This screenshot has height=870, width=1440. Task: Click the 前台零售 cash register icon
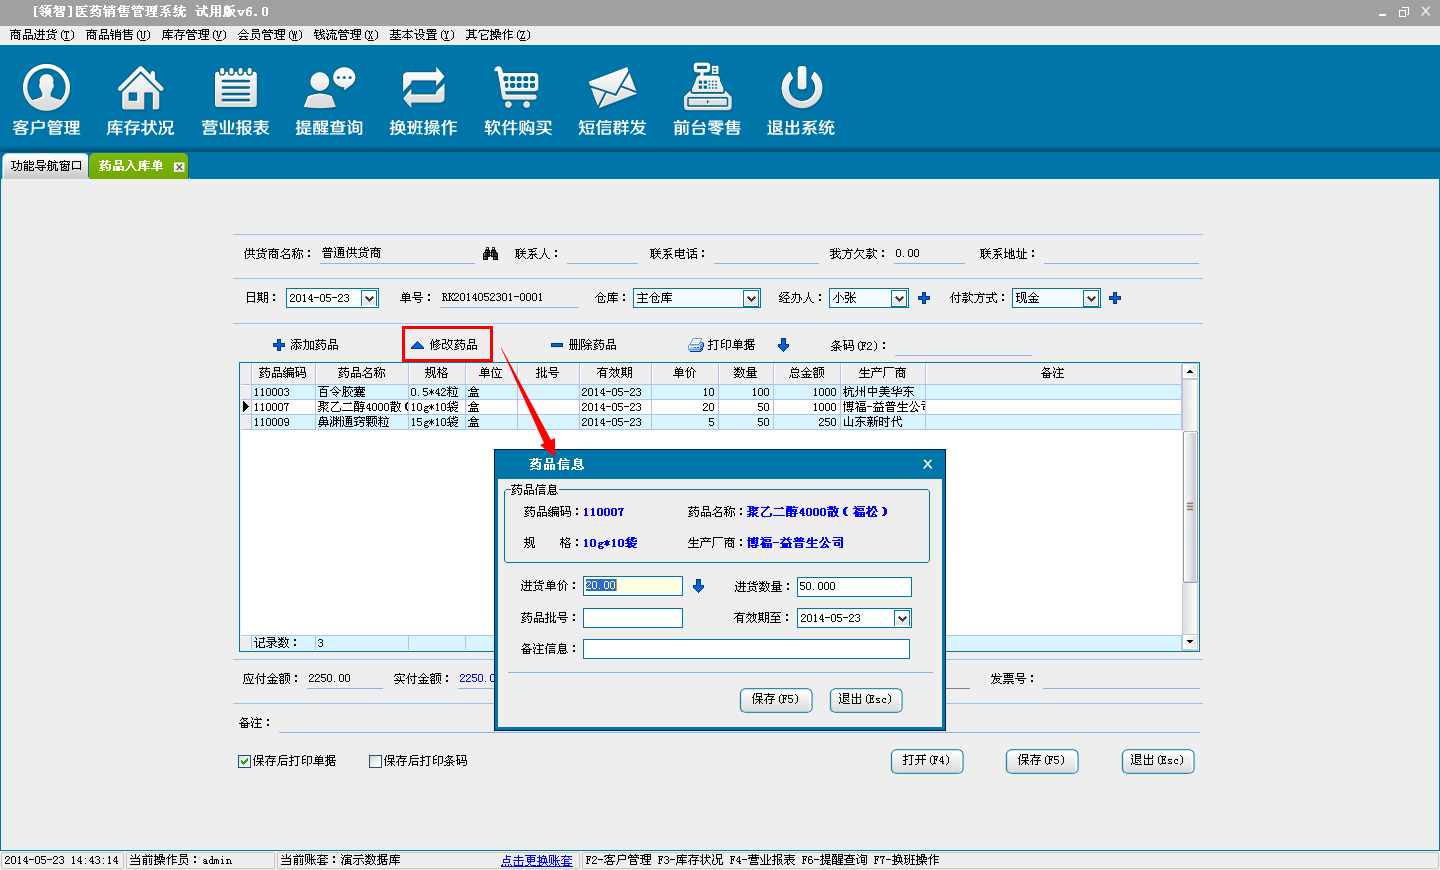pos(707,89)
